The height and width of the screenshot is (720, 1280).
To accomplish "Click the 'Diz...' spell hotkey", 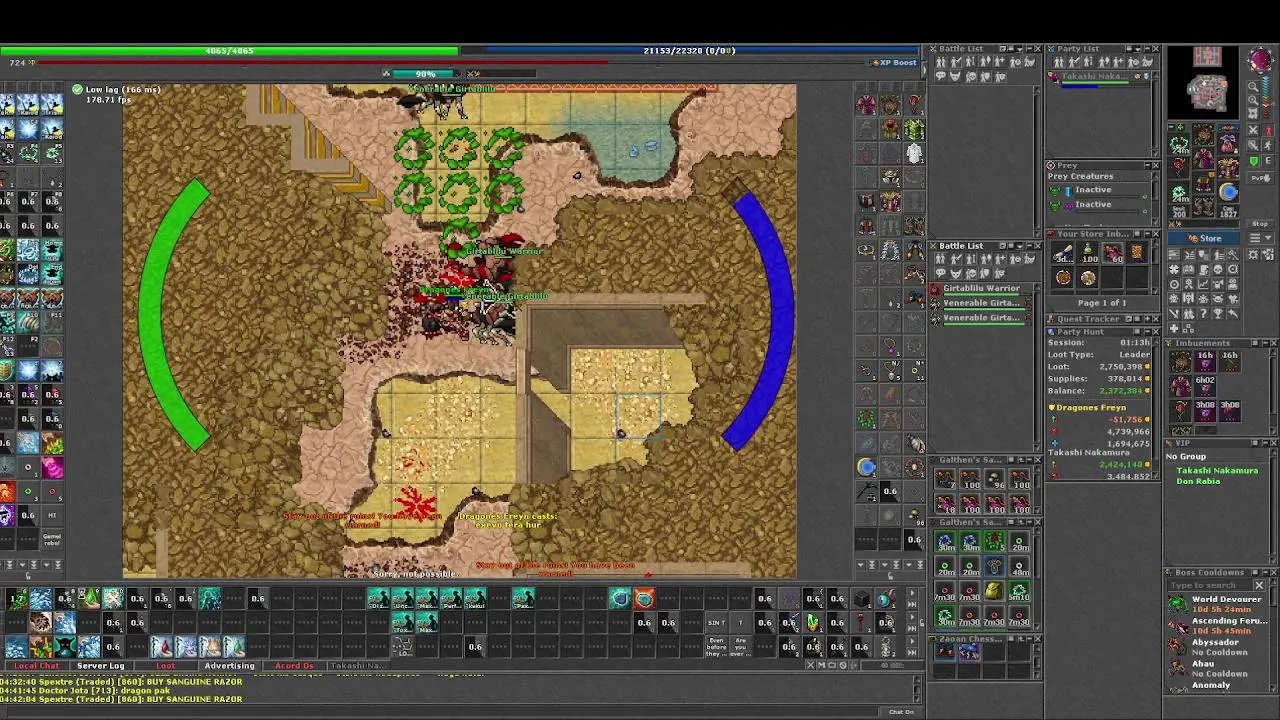I will point(379,598).
